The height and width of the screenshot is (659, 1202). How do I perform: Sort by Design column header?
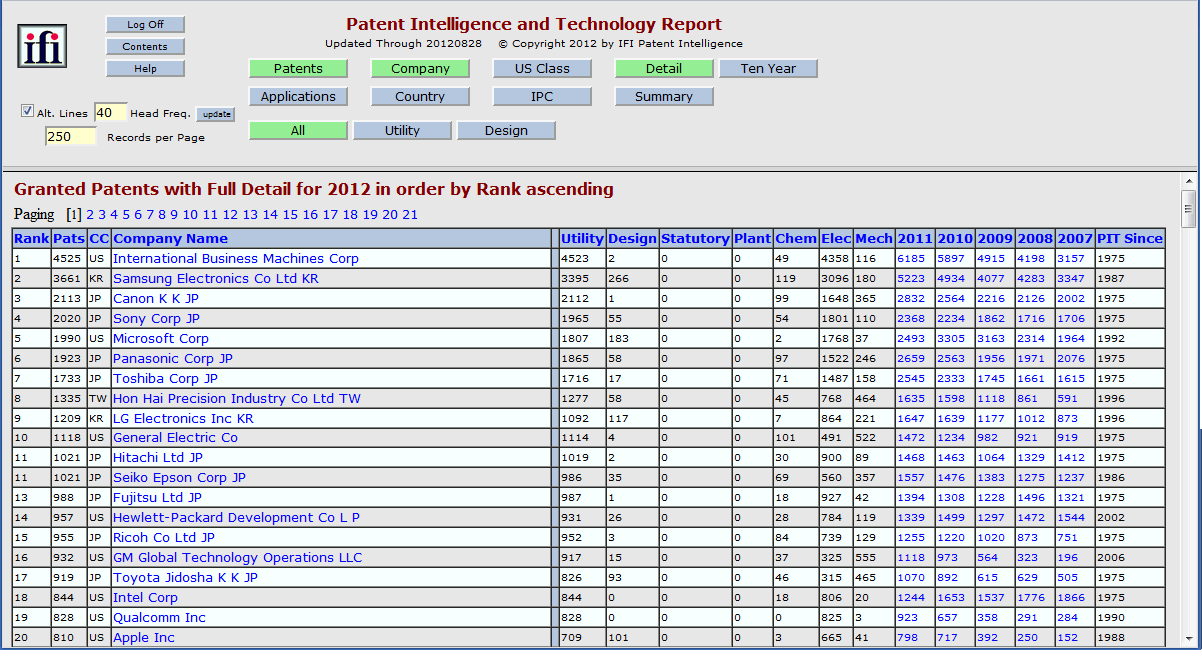pyautogui.click(x=632, y=239)
